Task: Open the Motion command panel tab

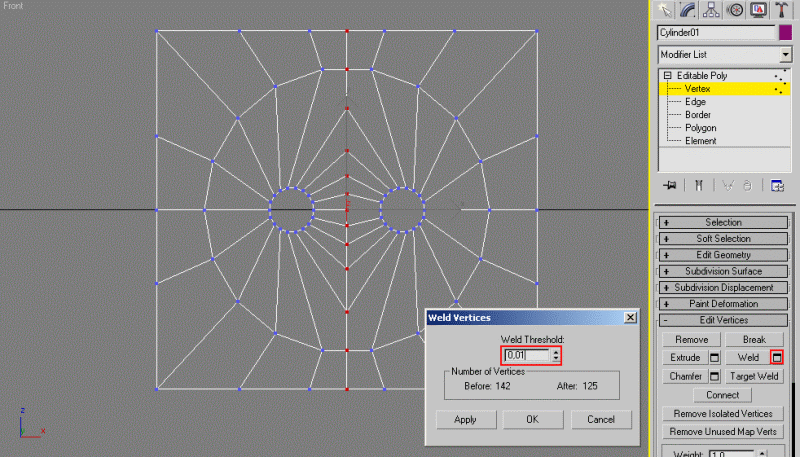Action: point(735,10)
